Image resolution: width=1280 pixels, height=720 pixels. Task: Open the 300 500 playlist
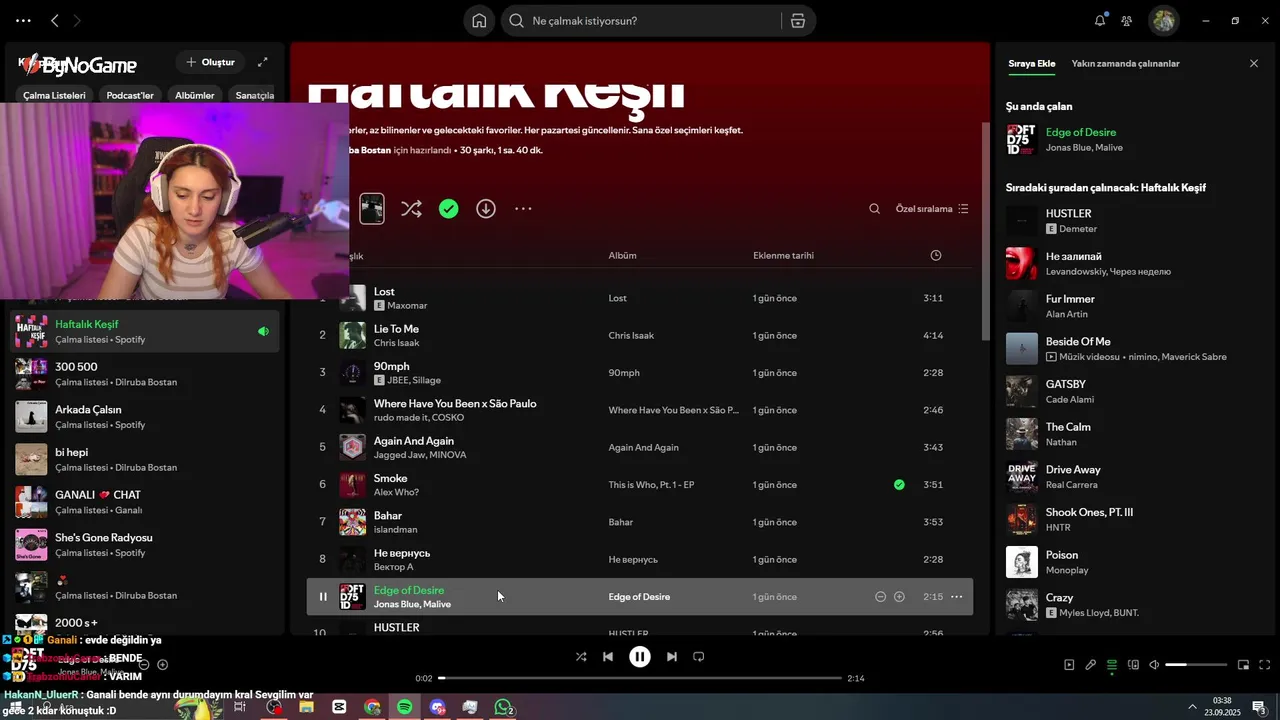click(145, 374)
